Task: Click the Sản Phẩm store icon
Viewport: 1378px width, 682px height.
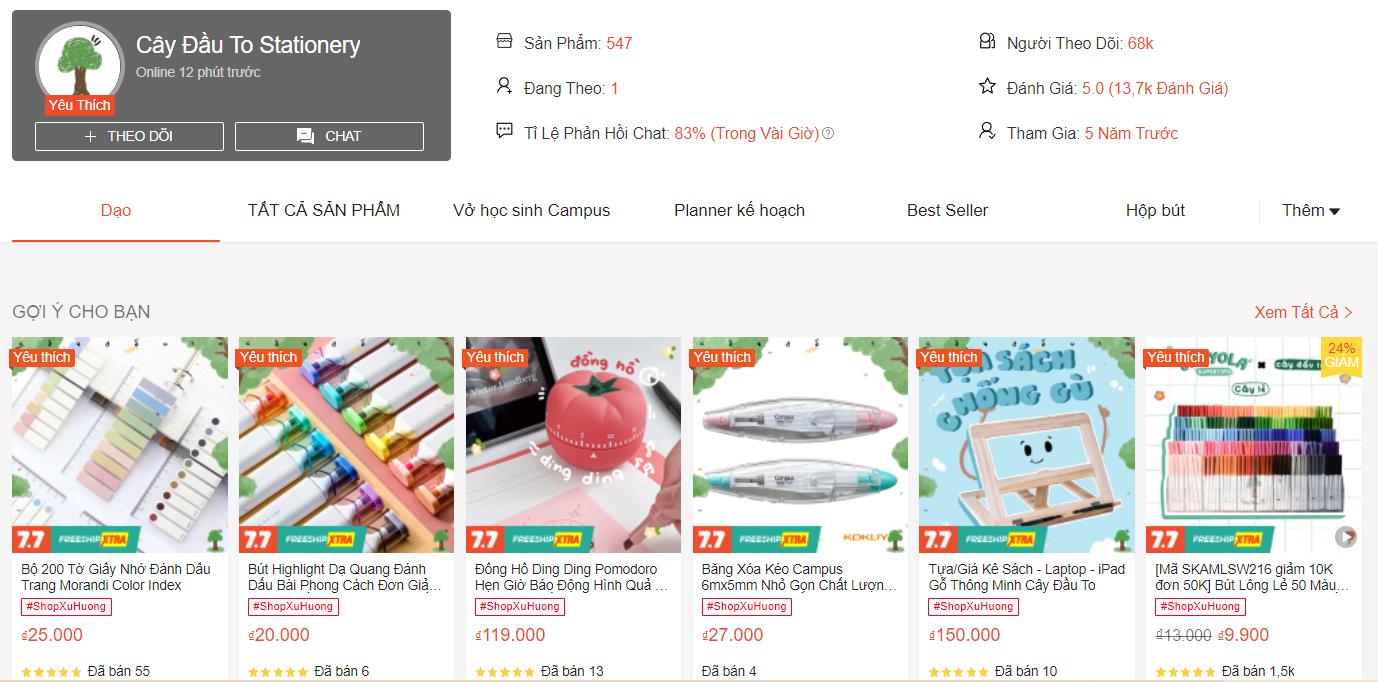Action: [x=504, y=42]
